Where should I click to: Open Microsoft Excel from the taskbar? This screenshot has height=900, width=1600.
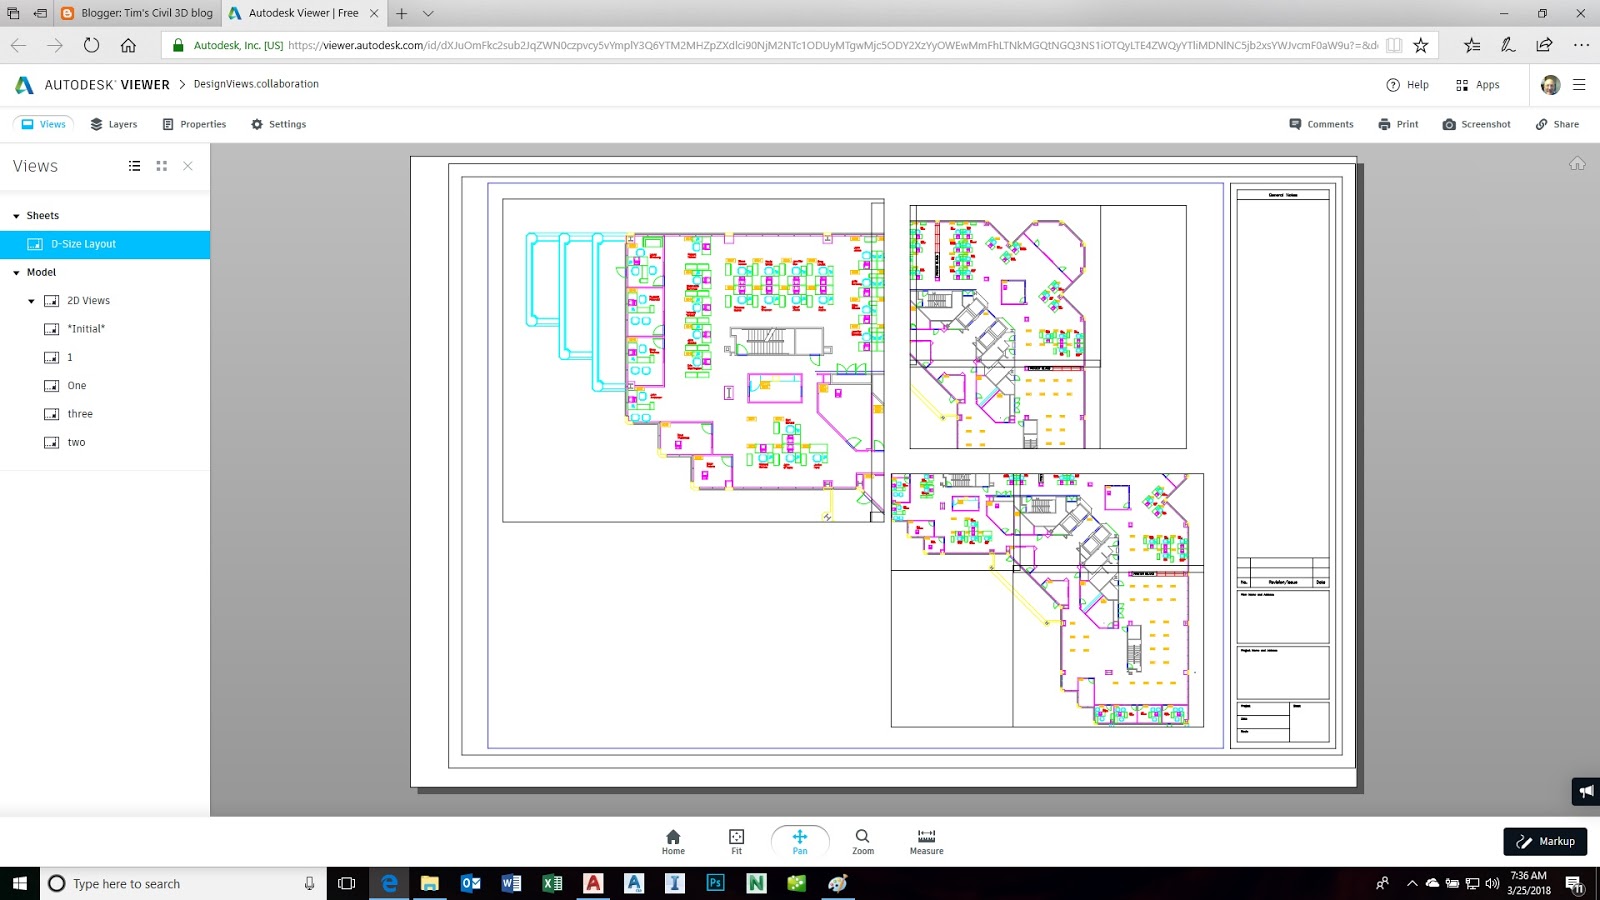click(552, 883)
